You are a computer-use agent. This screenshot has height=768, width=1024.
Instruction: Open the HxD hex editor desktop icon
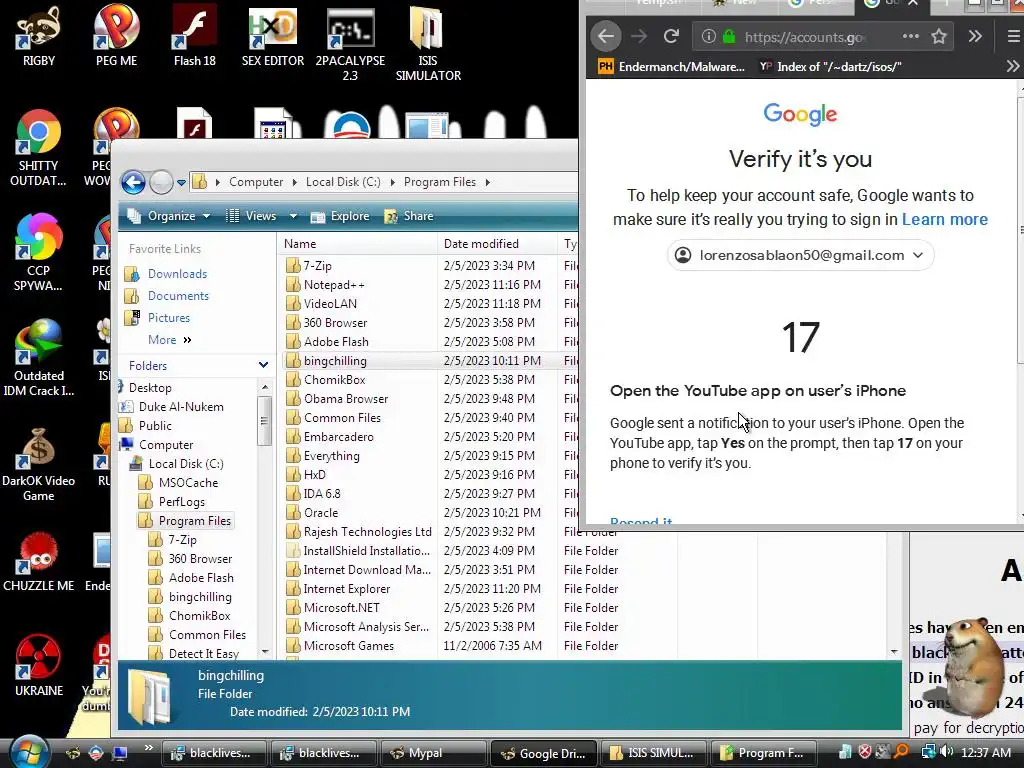click(x=273, y=36)
